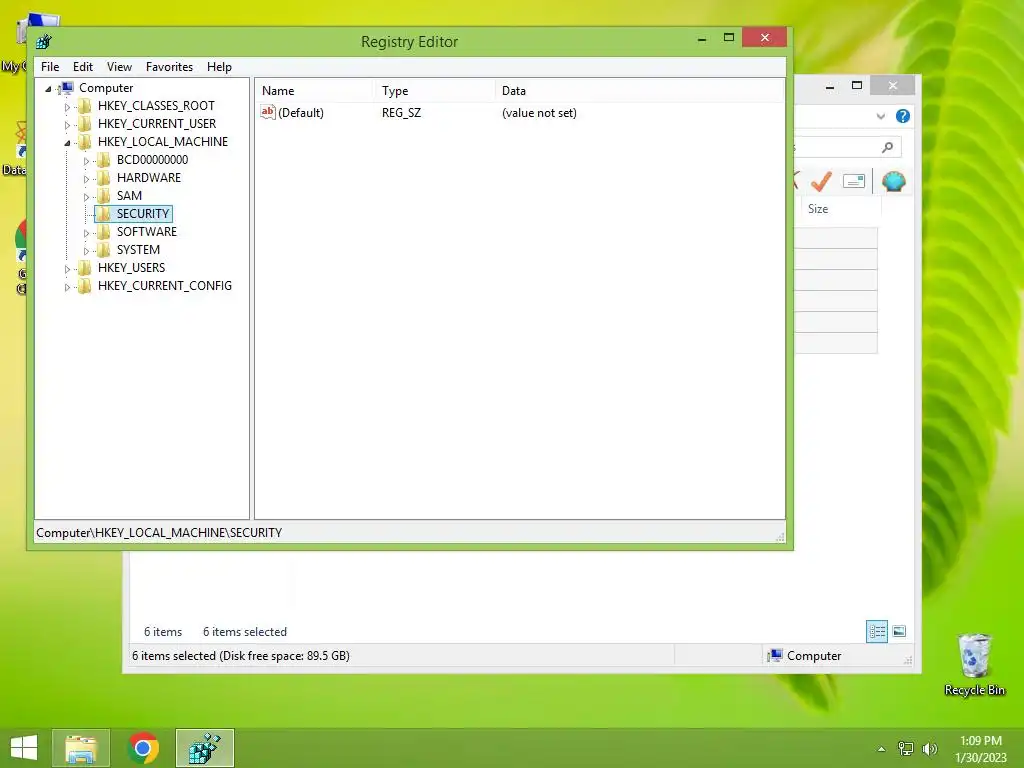Collapse the Computer root node
The height and width of the screenshot is (768, 1024).
48,89
